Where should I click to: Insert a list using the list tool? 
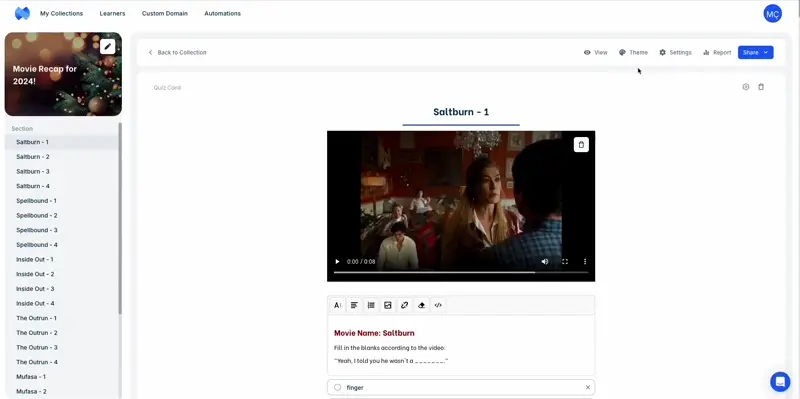point(371,305)
